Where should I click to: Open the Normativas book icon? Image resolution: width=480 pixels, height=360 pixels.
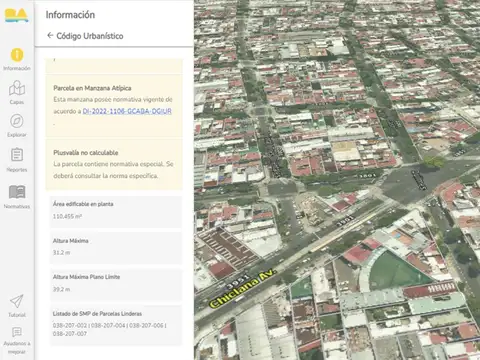(17, 192)
